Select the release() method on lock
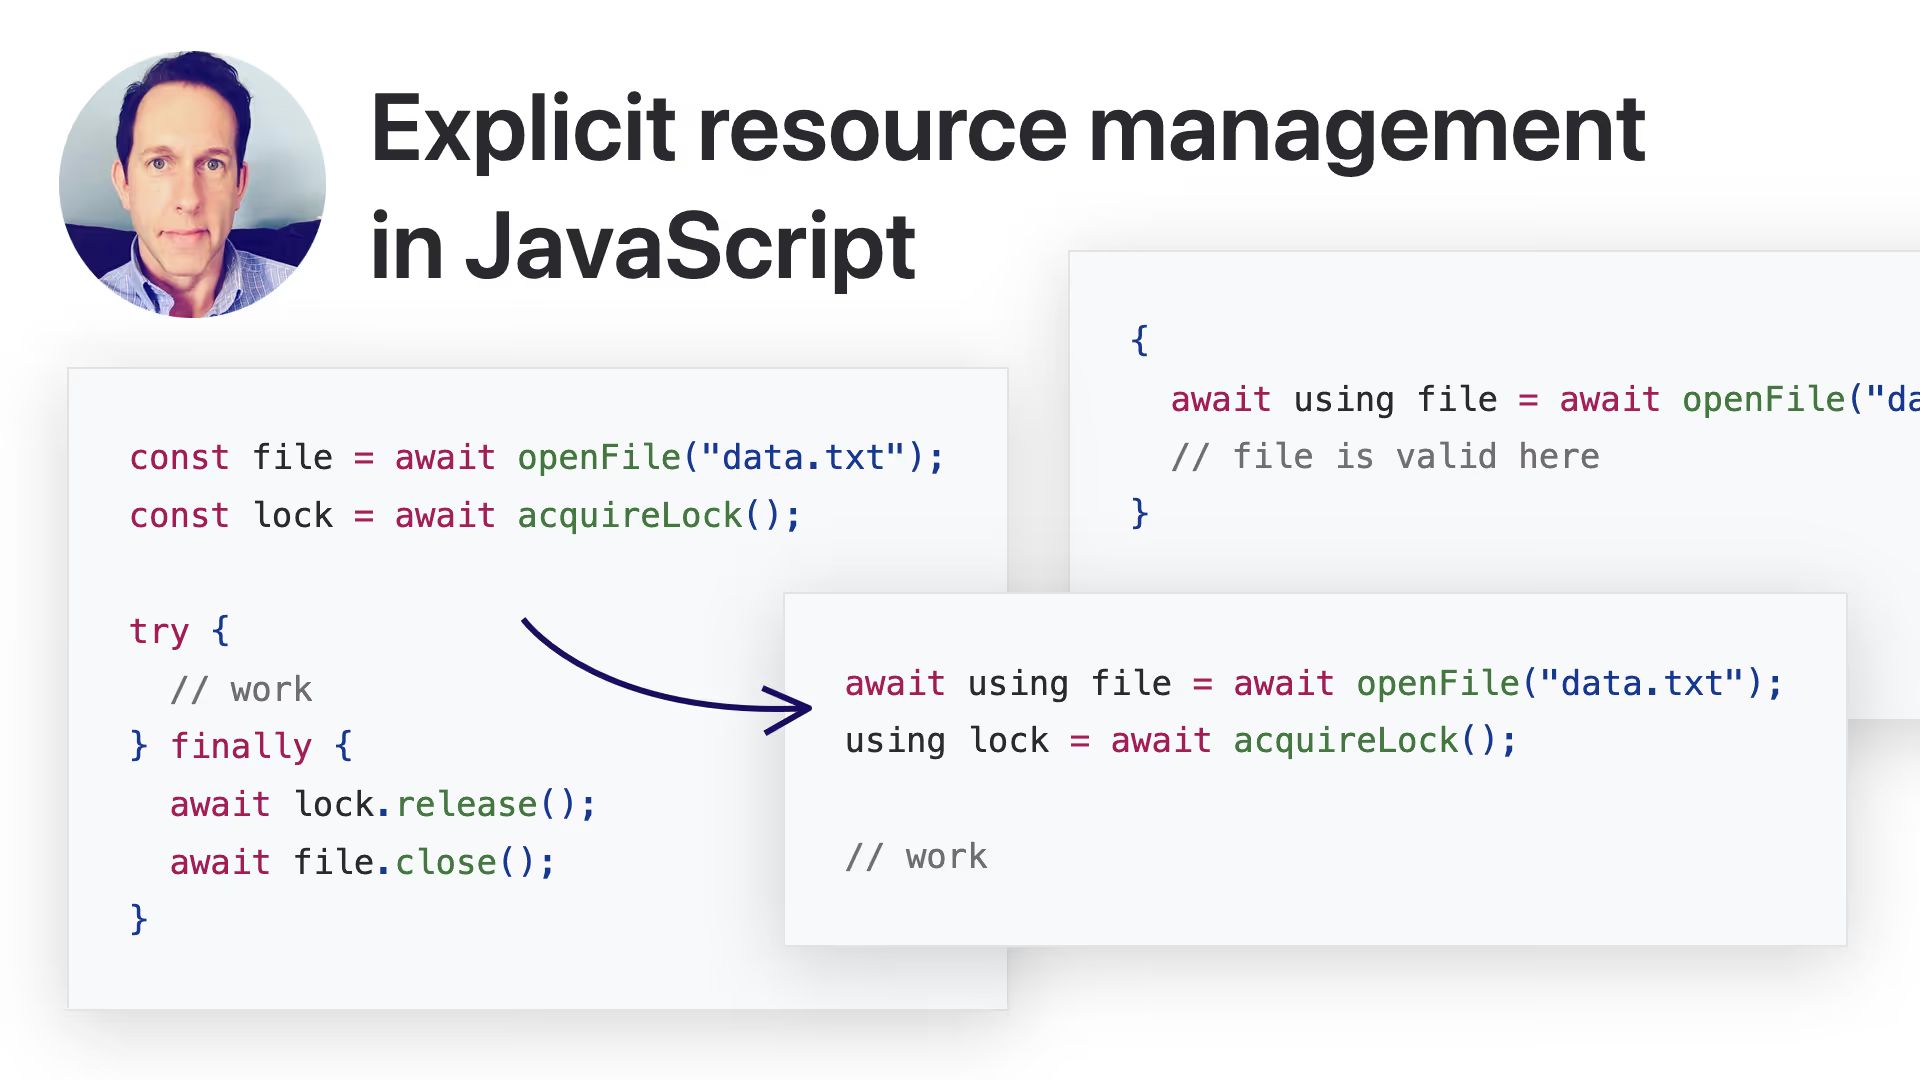 pos(467,803)
